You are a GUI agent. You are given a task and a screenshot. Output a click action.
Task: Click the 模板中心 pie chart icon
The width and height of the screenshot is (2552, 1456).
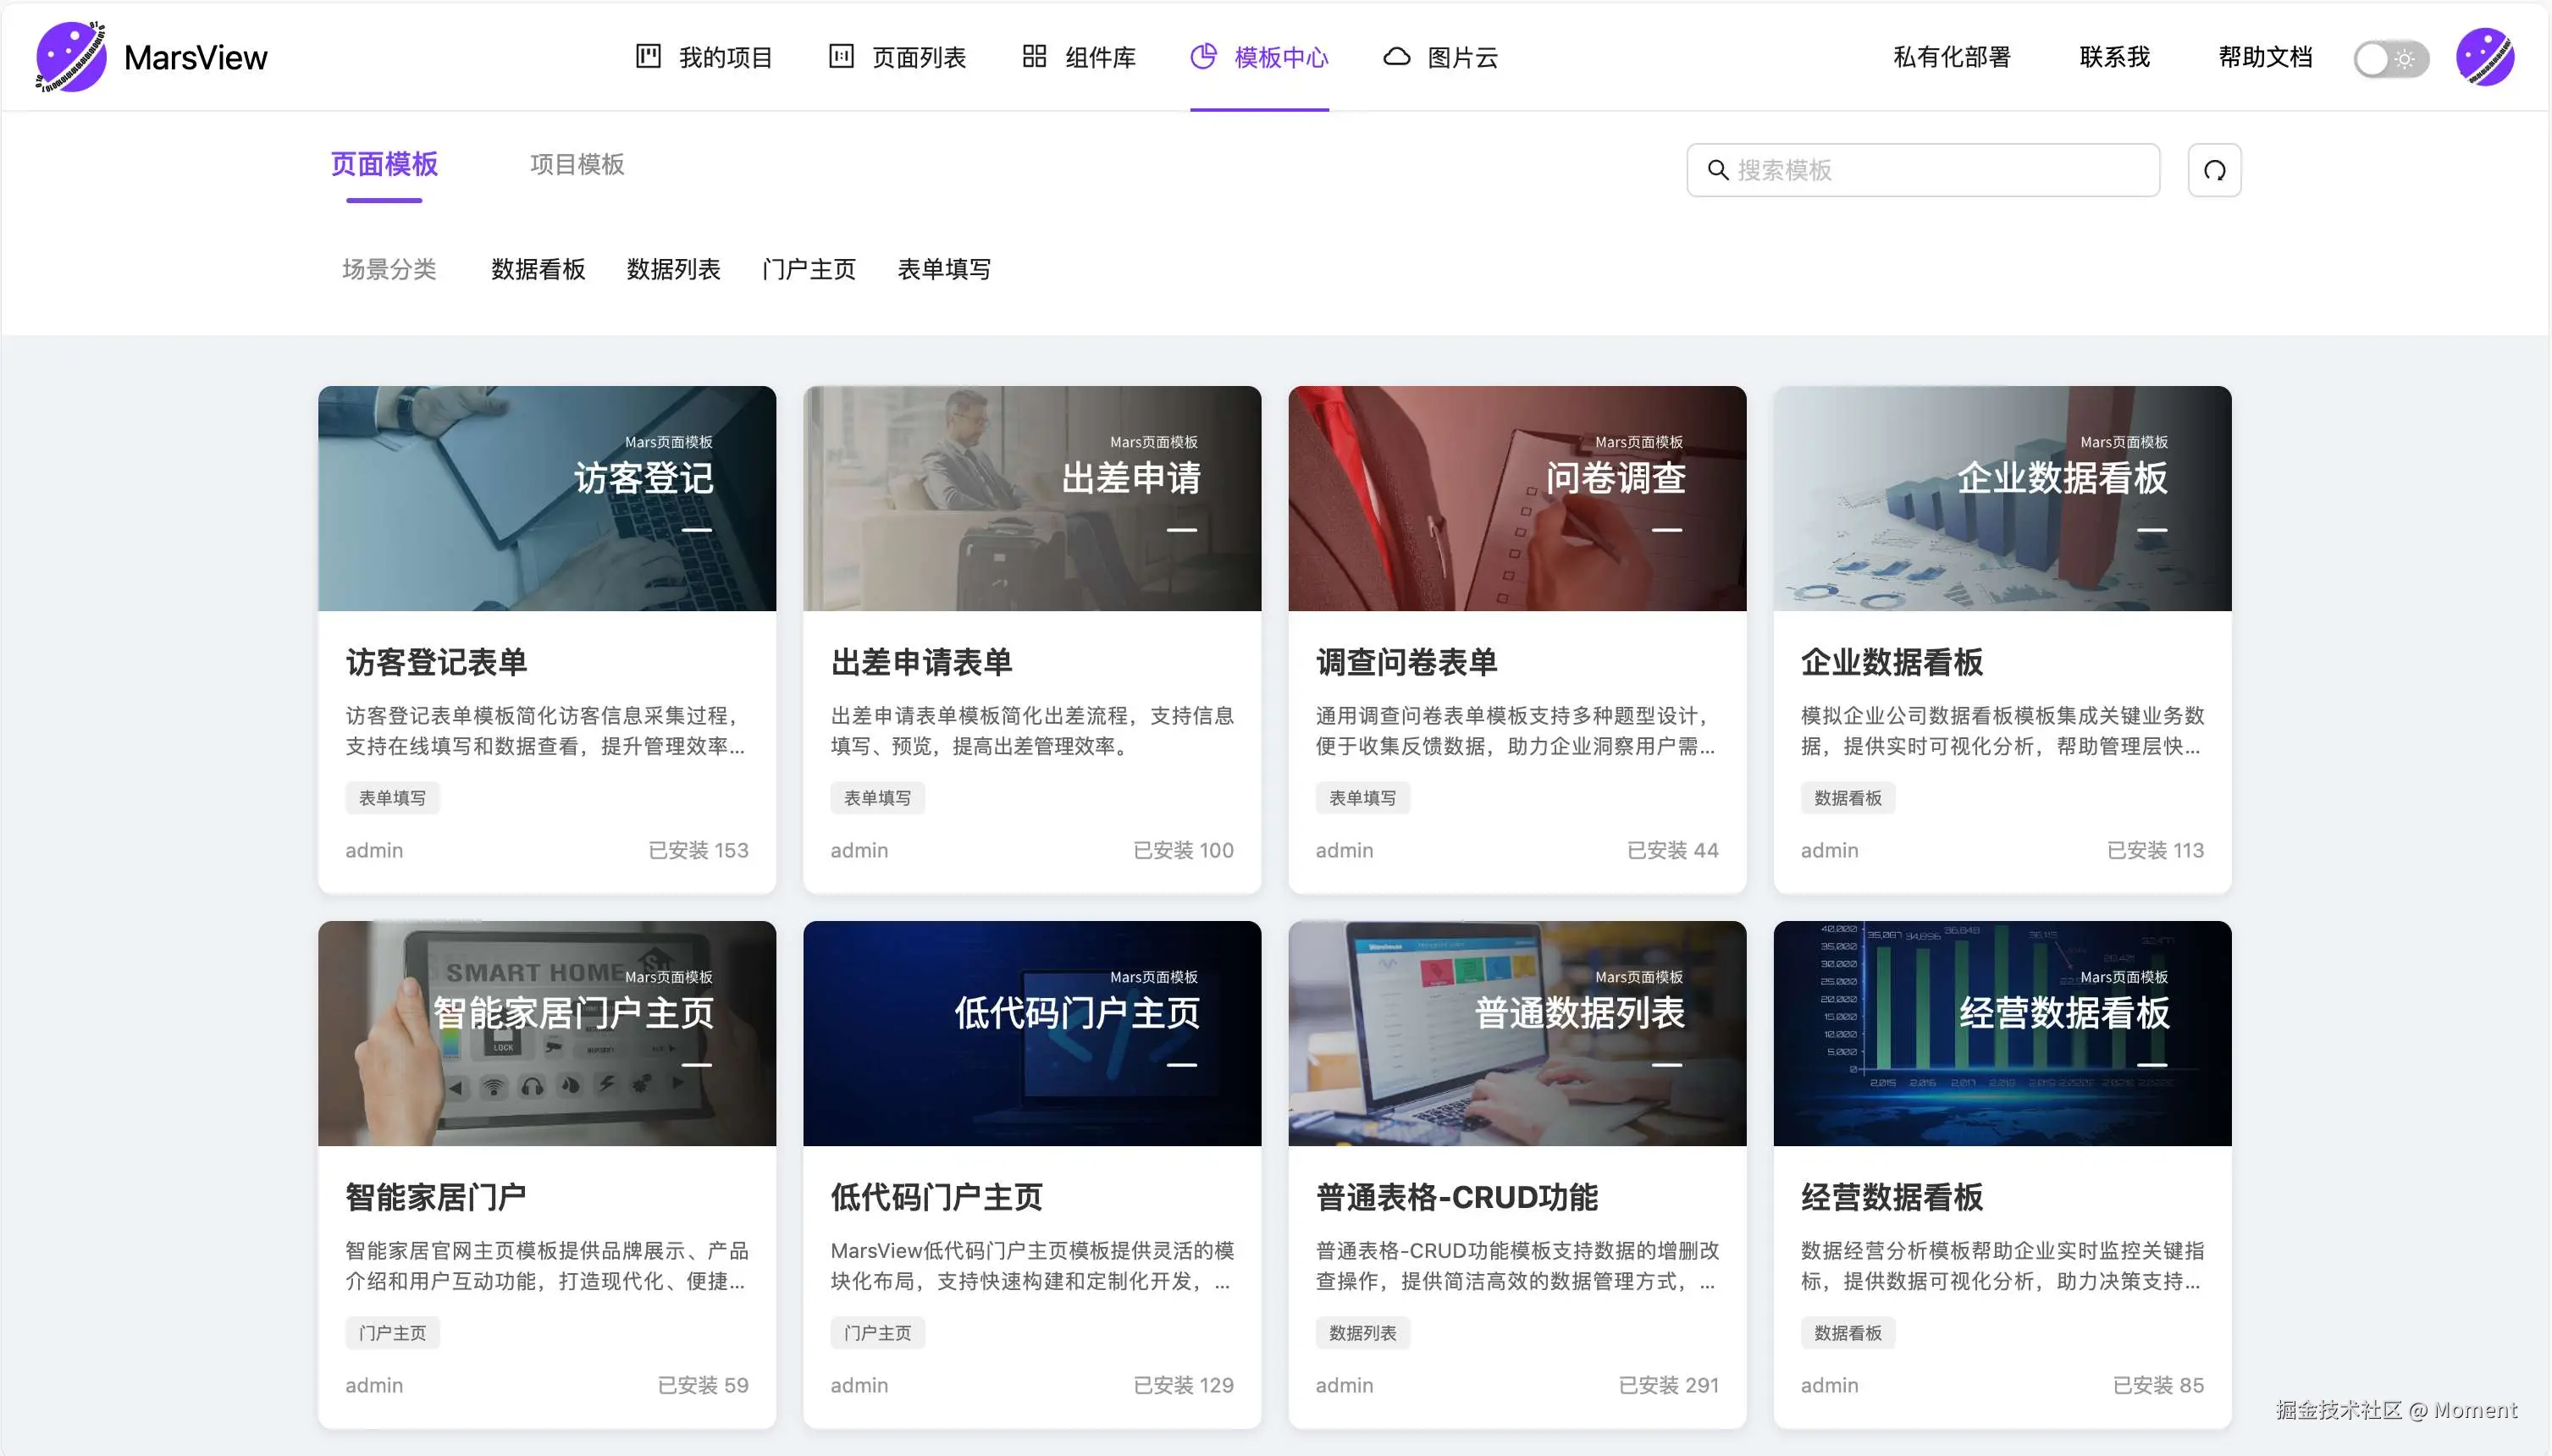pyautogui.click(x=1204, y=56)
